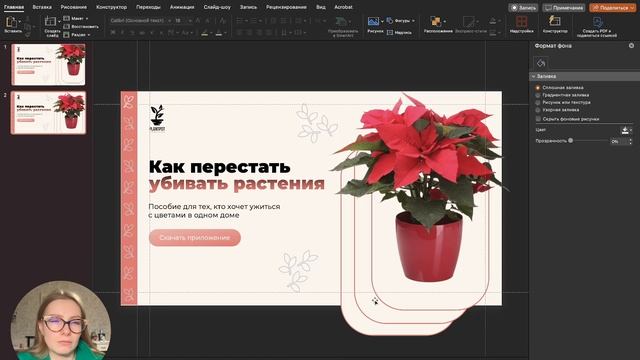Switch to the Вставка tab

pos(42,7)
